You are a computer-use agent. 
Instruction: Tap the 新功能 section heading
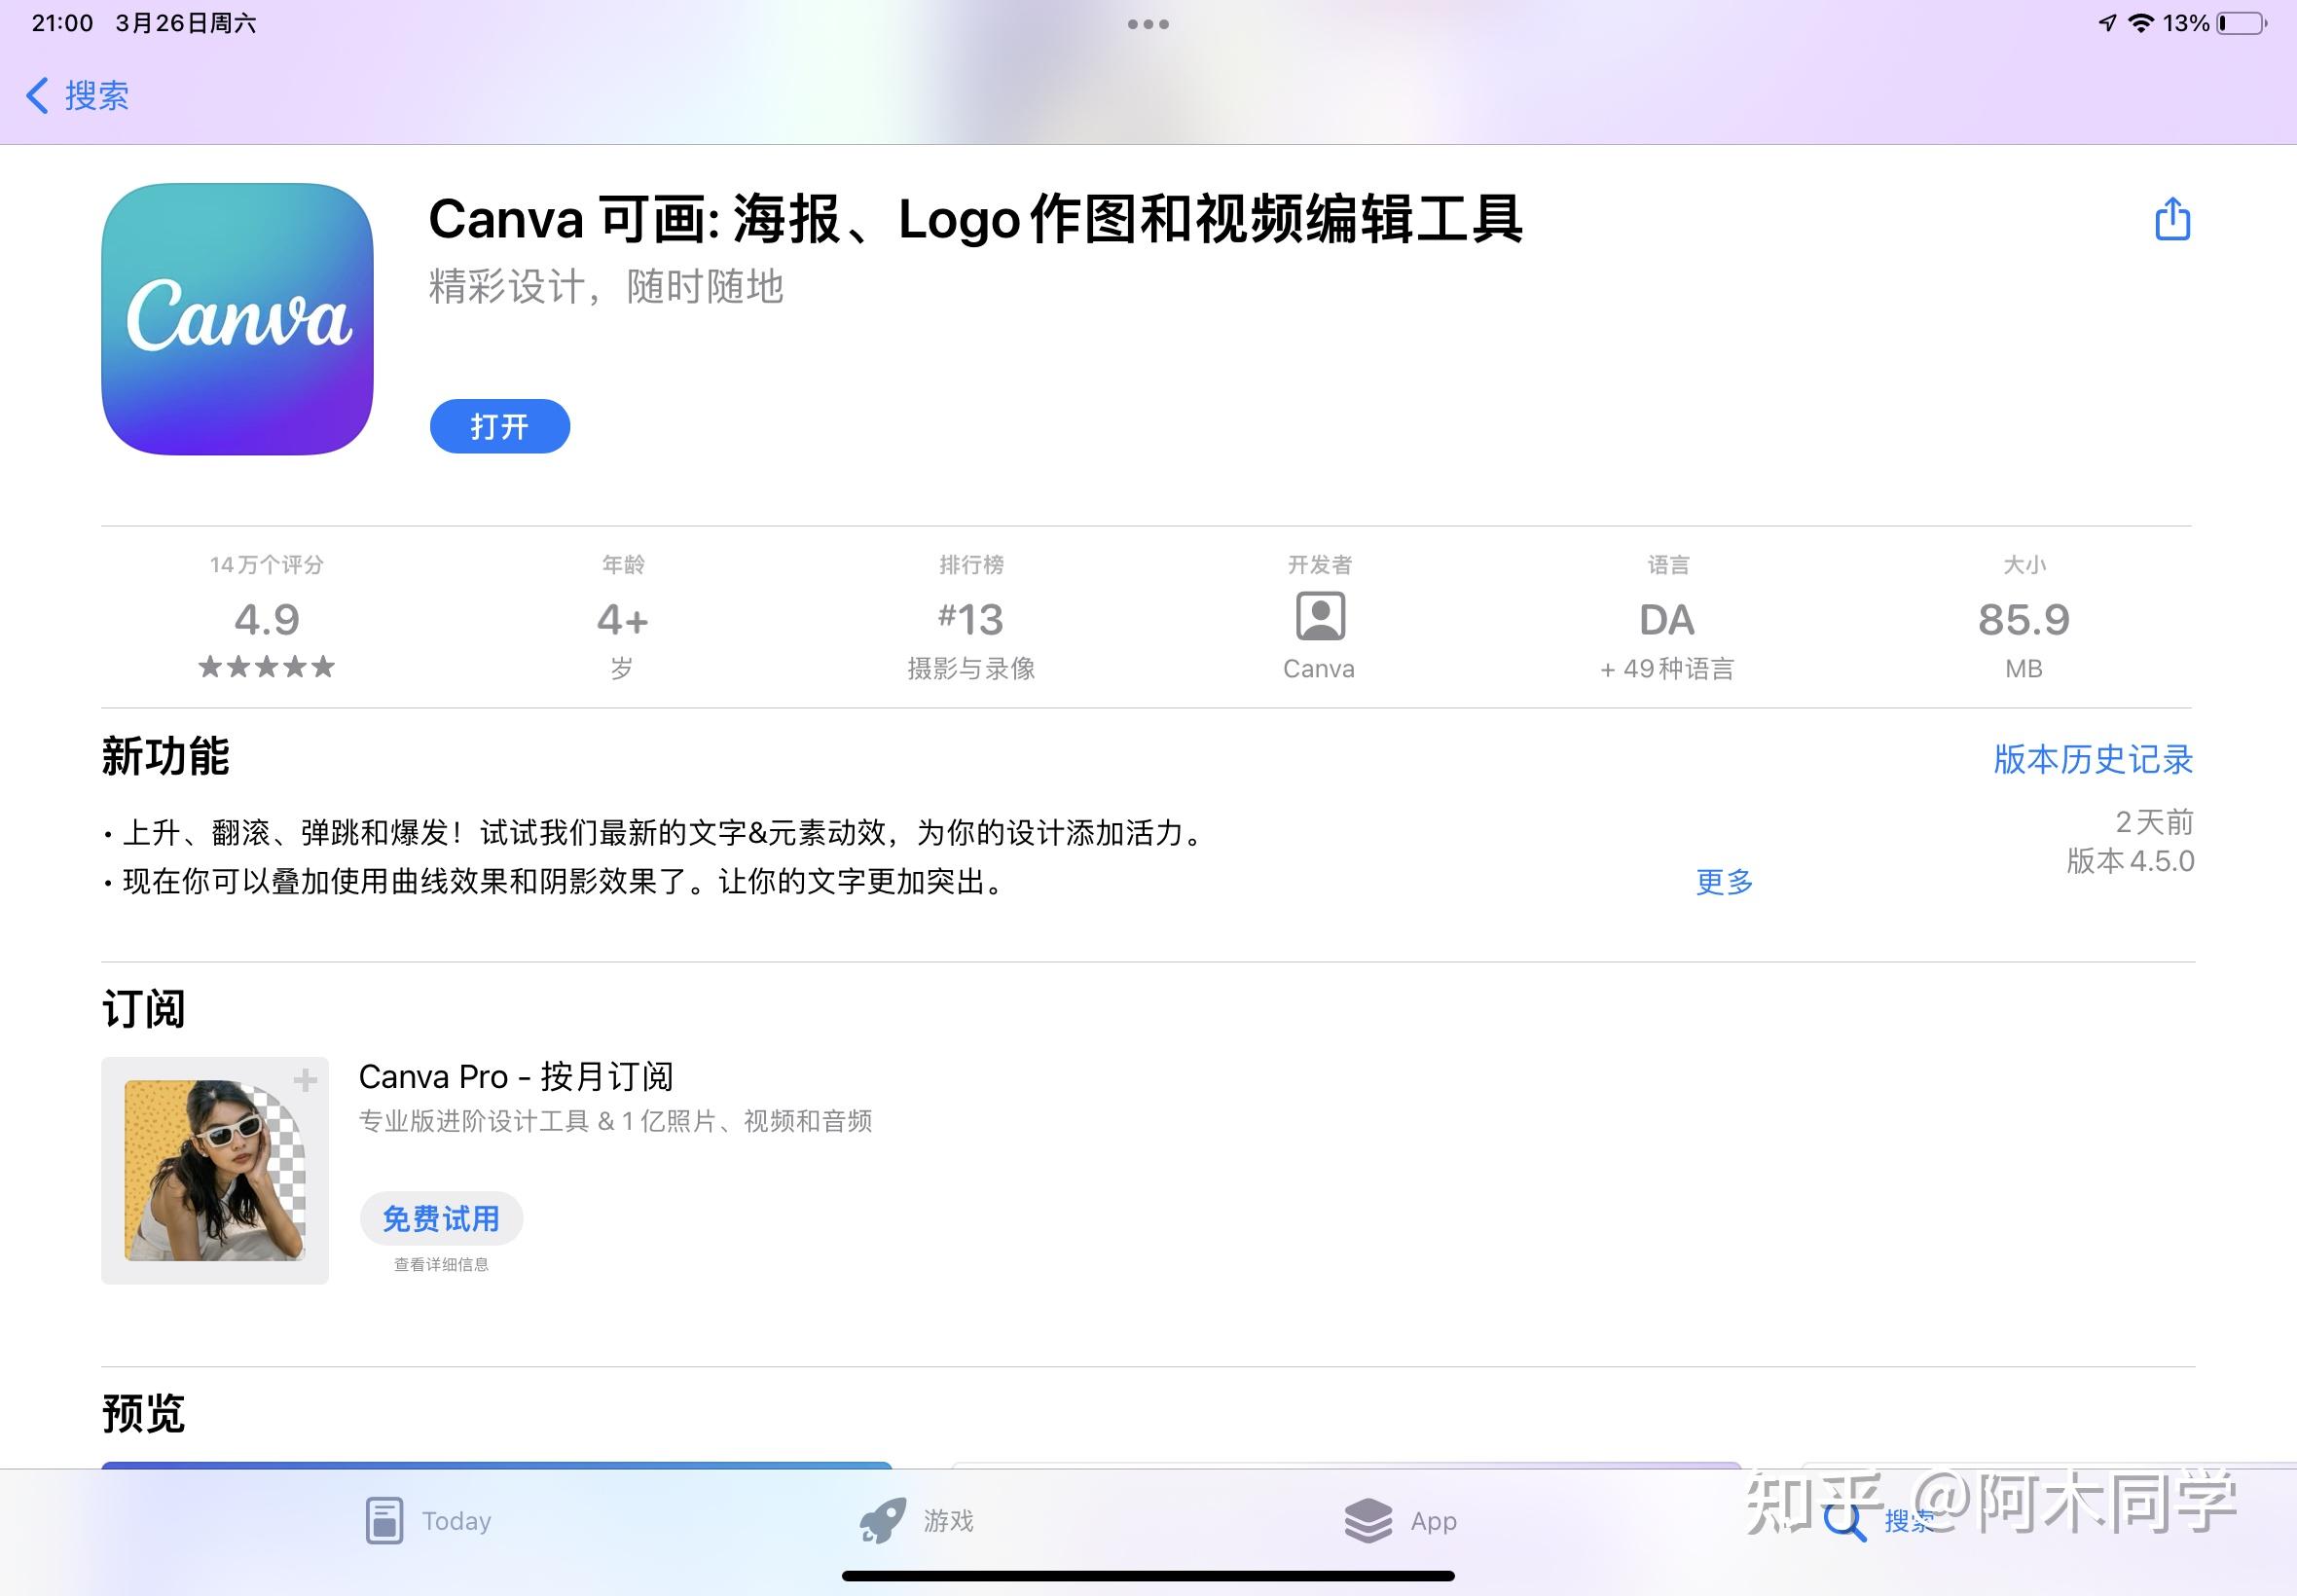coord(166,756)
